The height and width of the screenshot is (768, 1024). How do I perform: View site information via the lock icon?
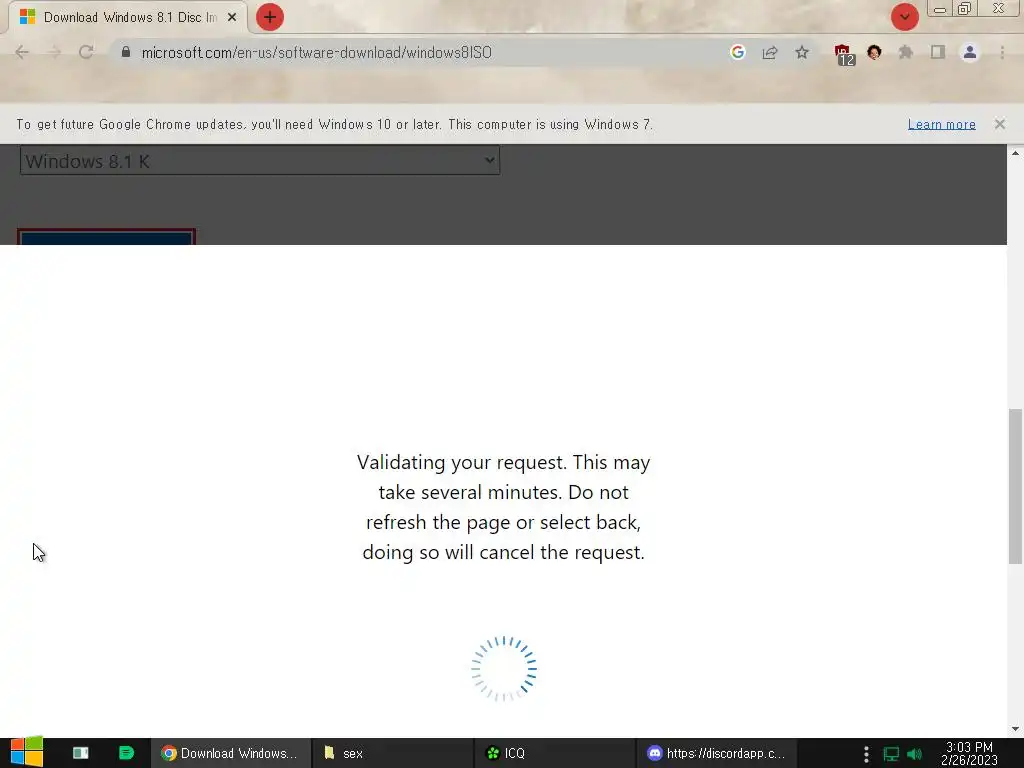(x=126, y=52)
